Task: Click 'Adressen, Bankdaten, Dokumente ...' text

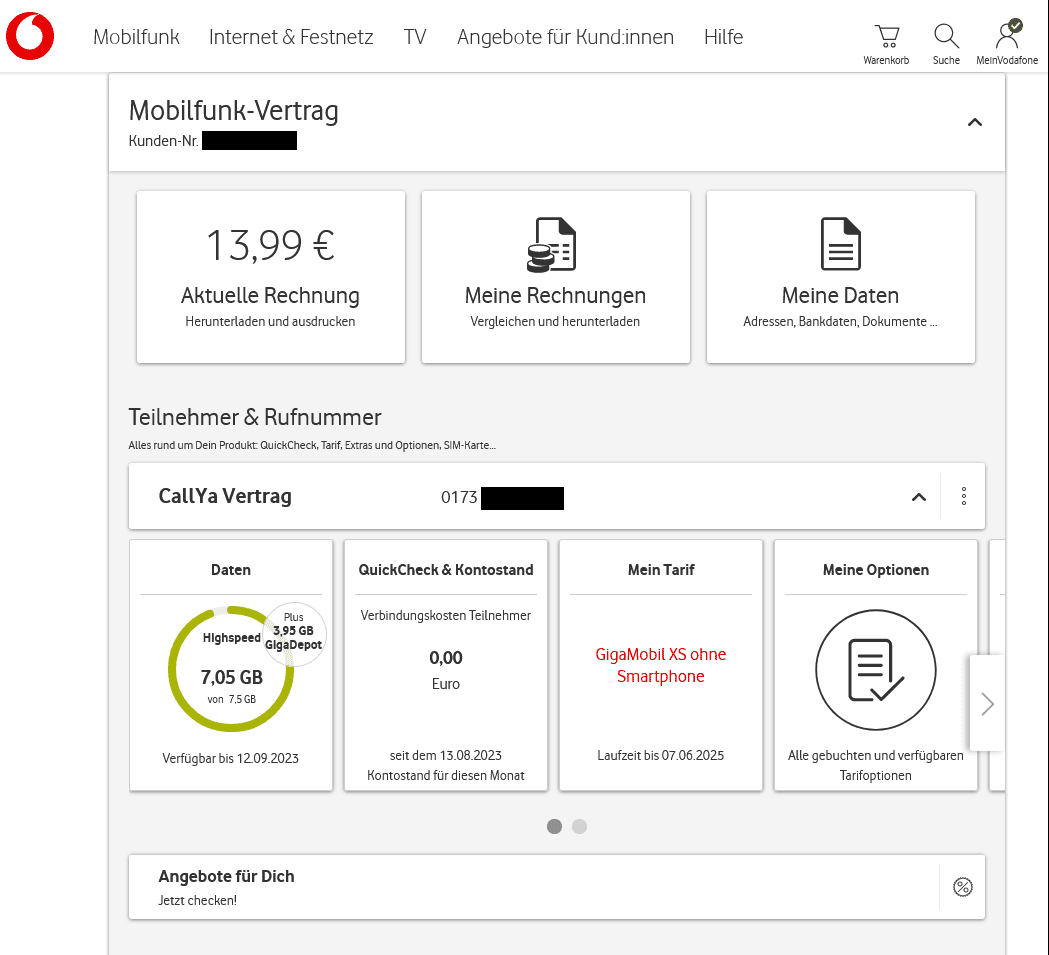Action: (x=840, y=321)
